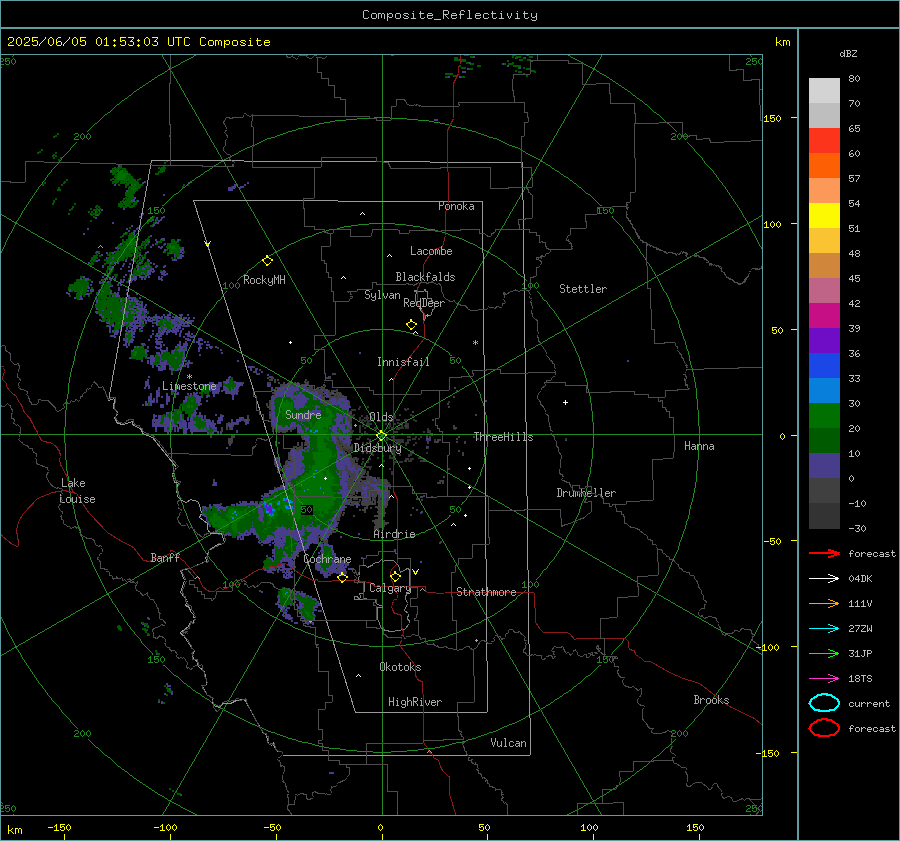Click the yellow diamond marker below RedDeer

[411, 325]
